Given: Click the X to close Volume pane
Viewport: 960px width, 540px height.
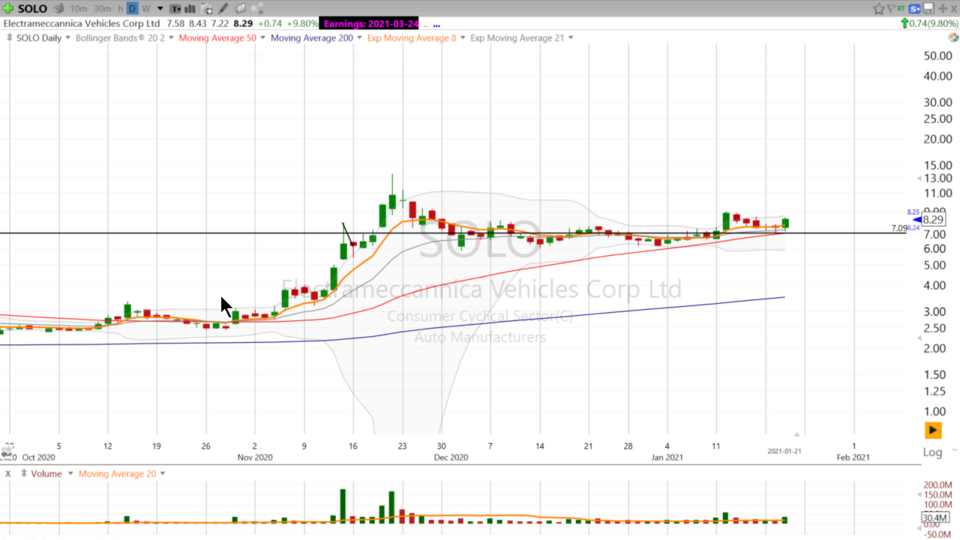Looking at the screenshot, I should coord(8,474).
